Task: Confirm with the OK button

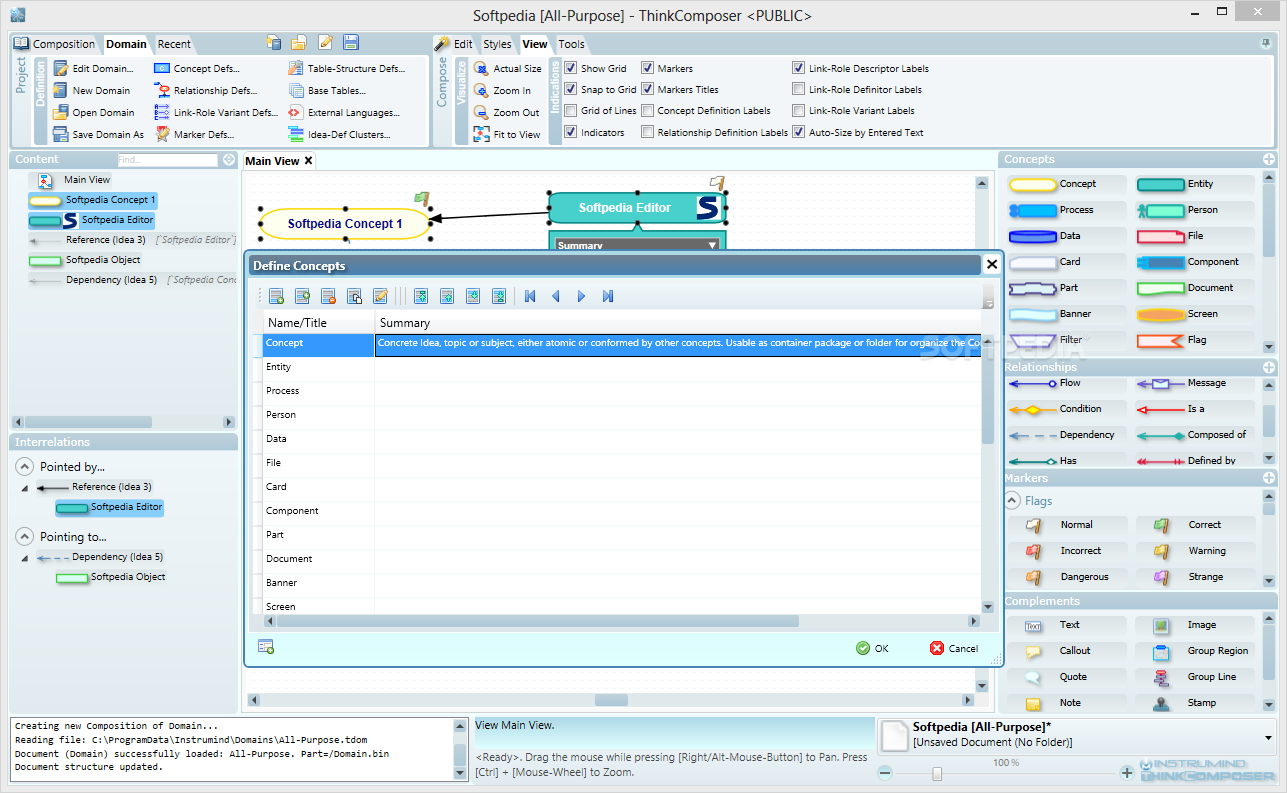Action: tap(872, 649)
